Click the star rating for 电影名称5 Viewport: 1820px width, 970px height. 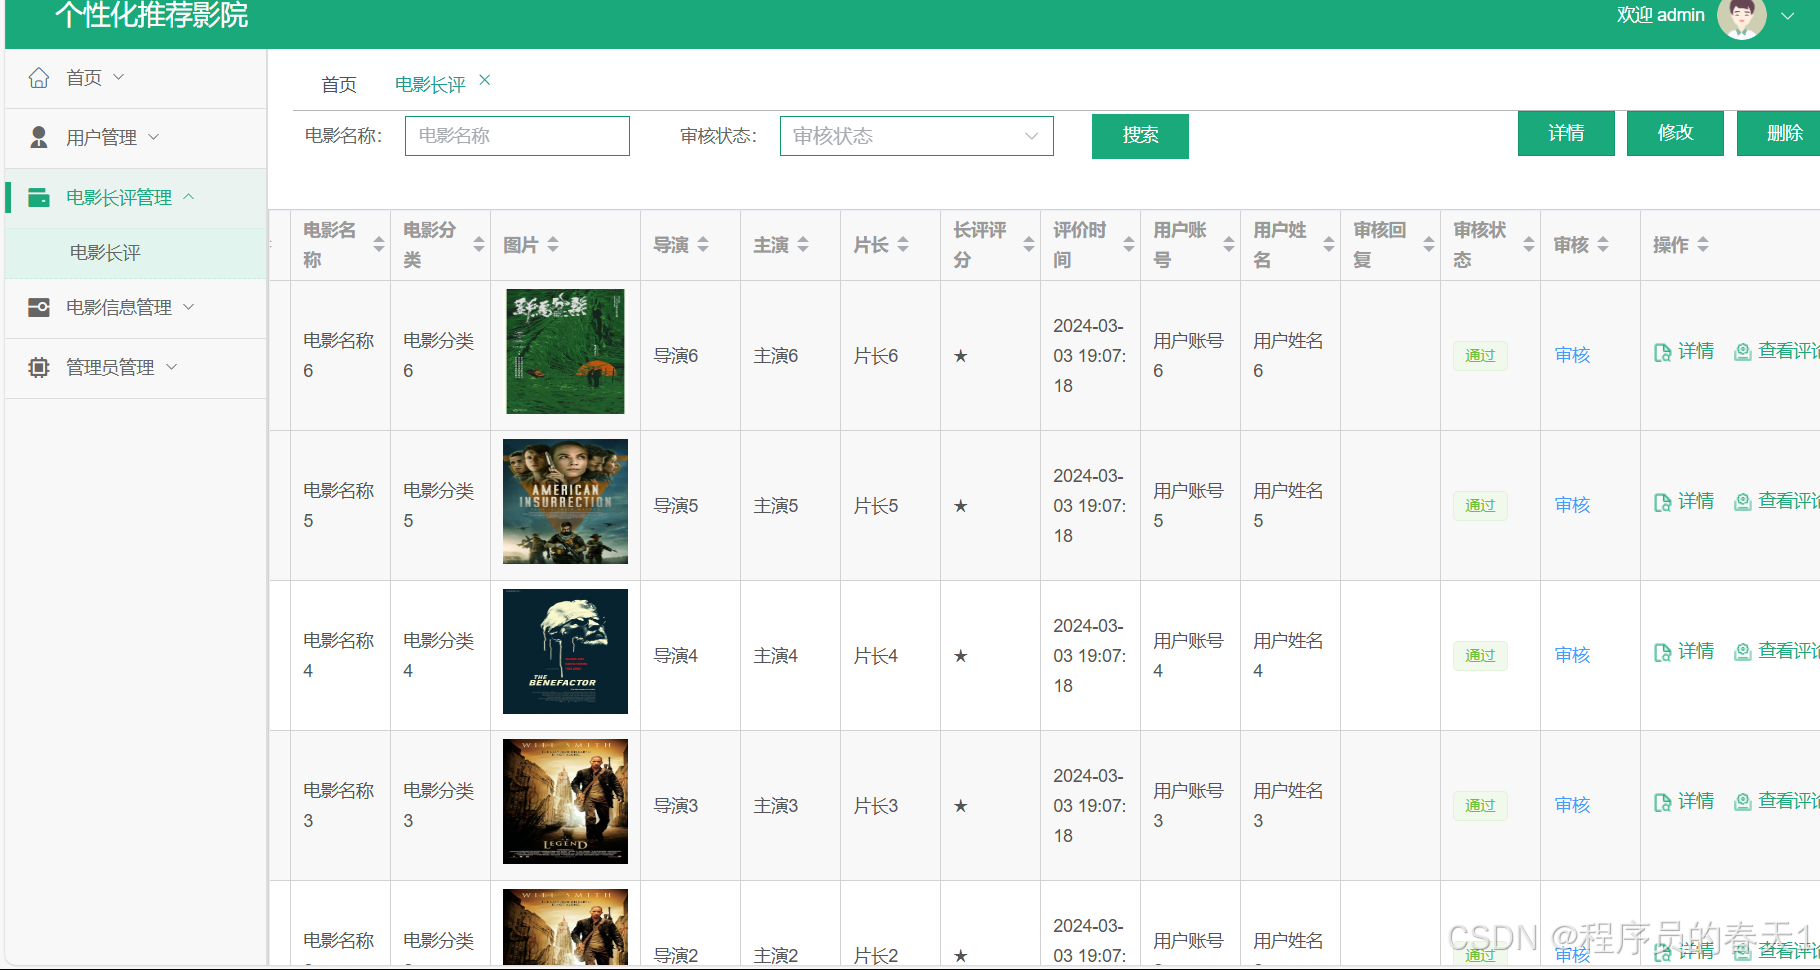click(960, 506)
